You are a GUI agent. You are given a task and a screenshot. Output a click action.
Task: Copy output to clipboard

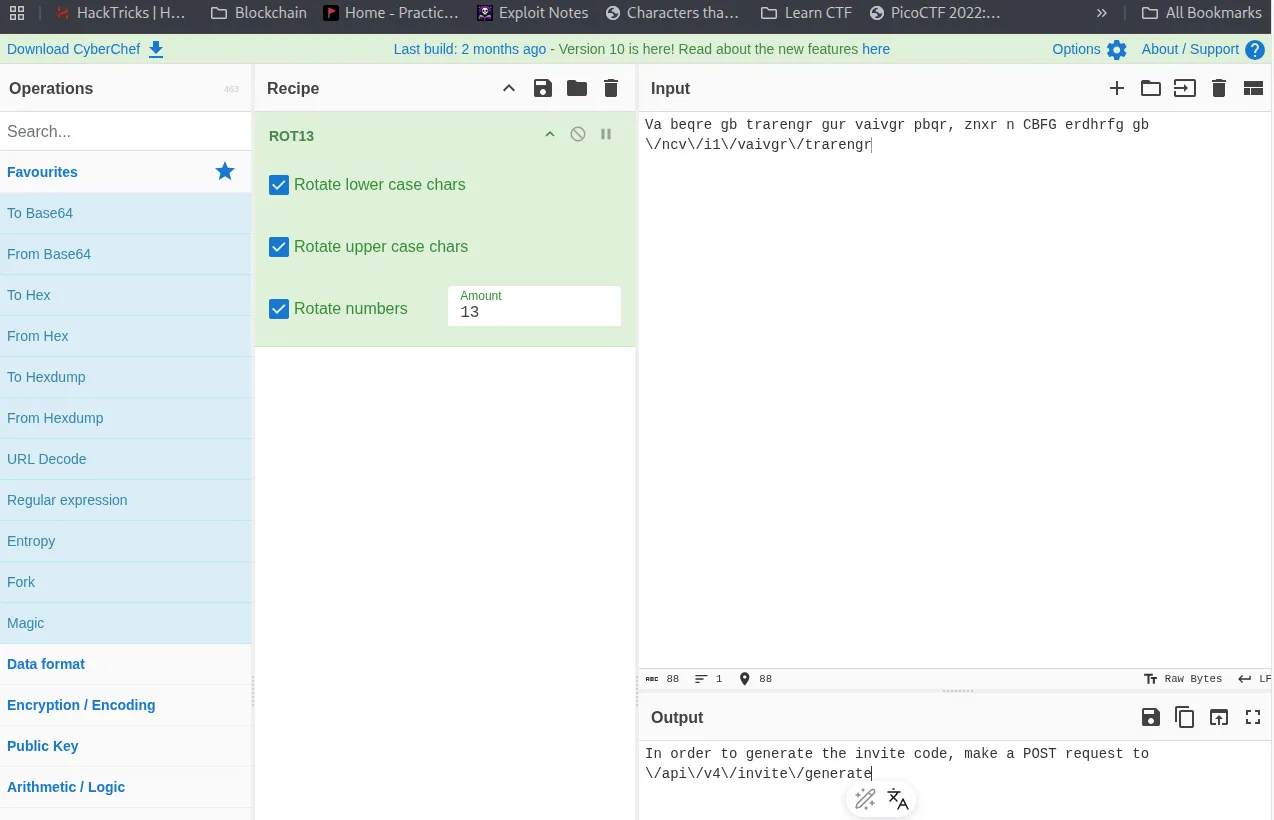click(x=1185, y=717)
